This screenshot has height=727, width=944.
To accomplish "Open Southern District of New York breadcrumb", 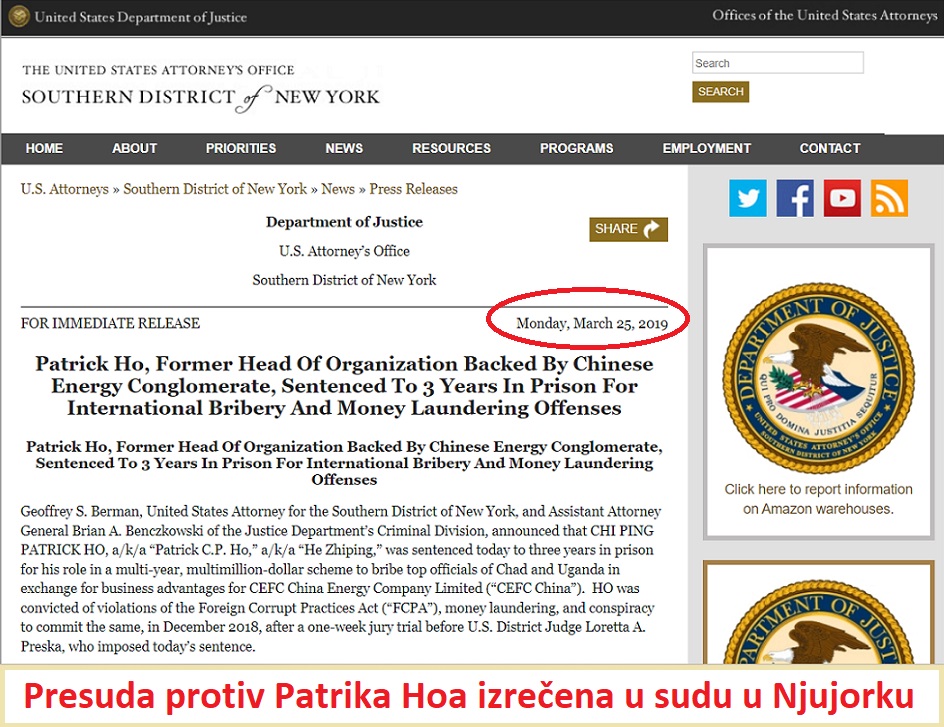I will coord(215,189).
